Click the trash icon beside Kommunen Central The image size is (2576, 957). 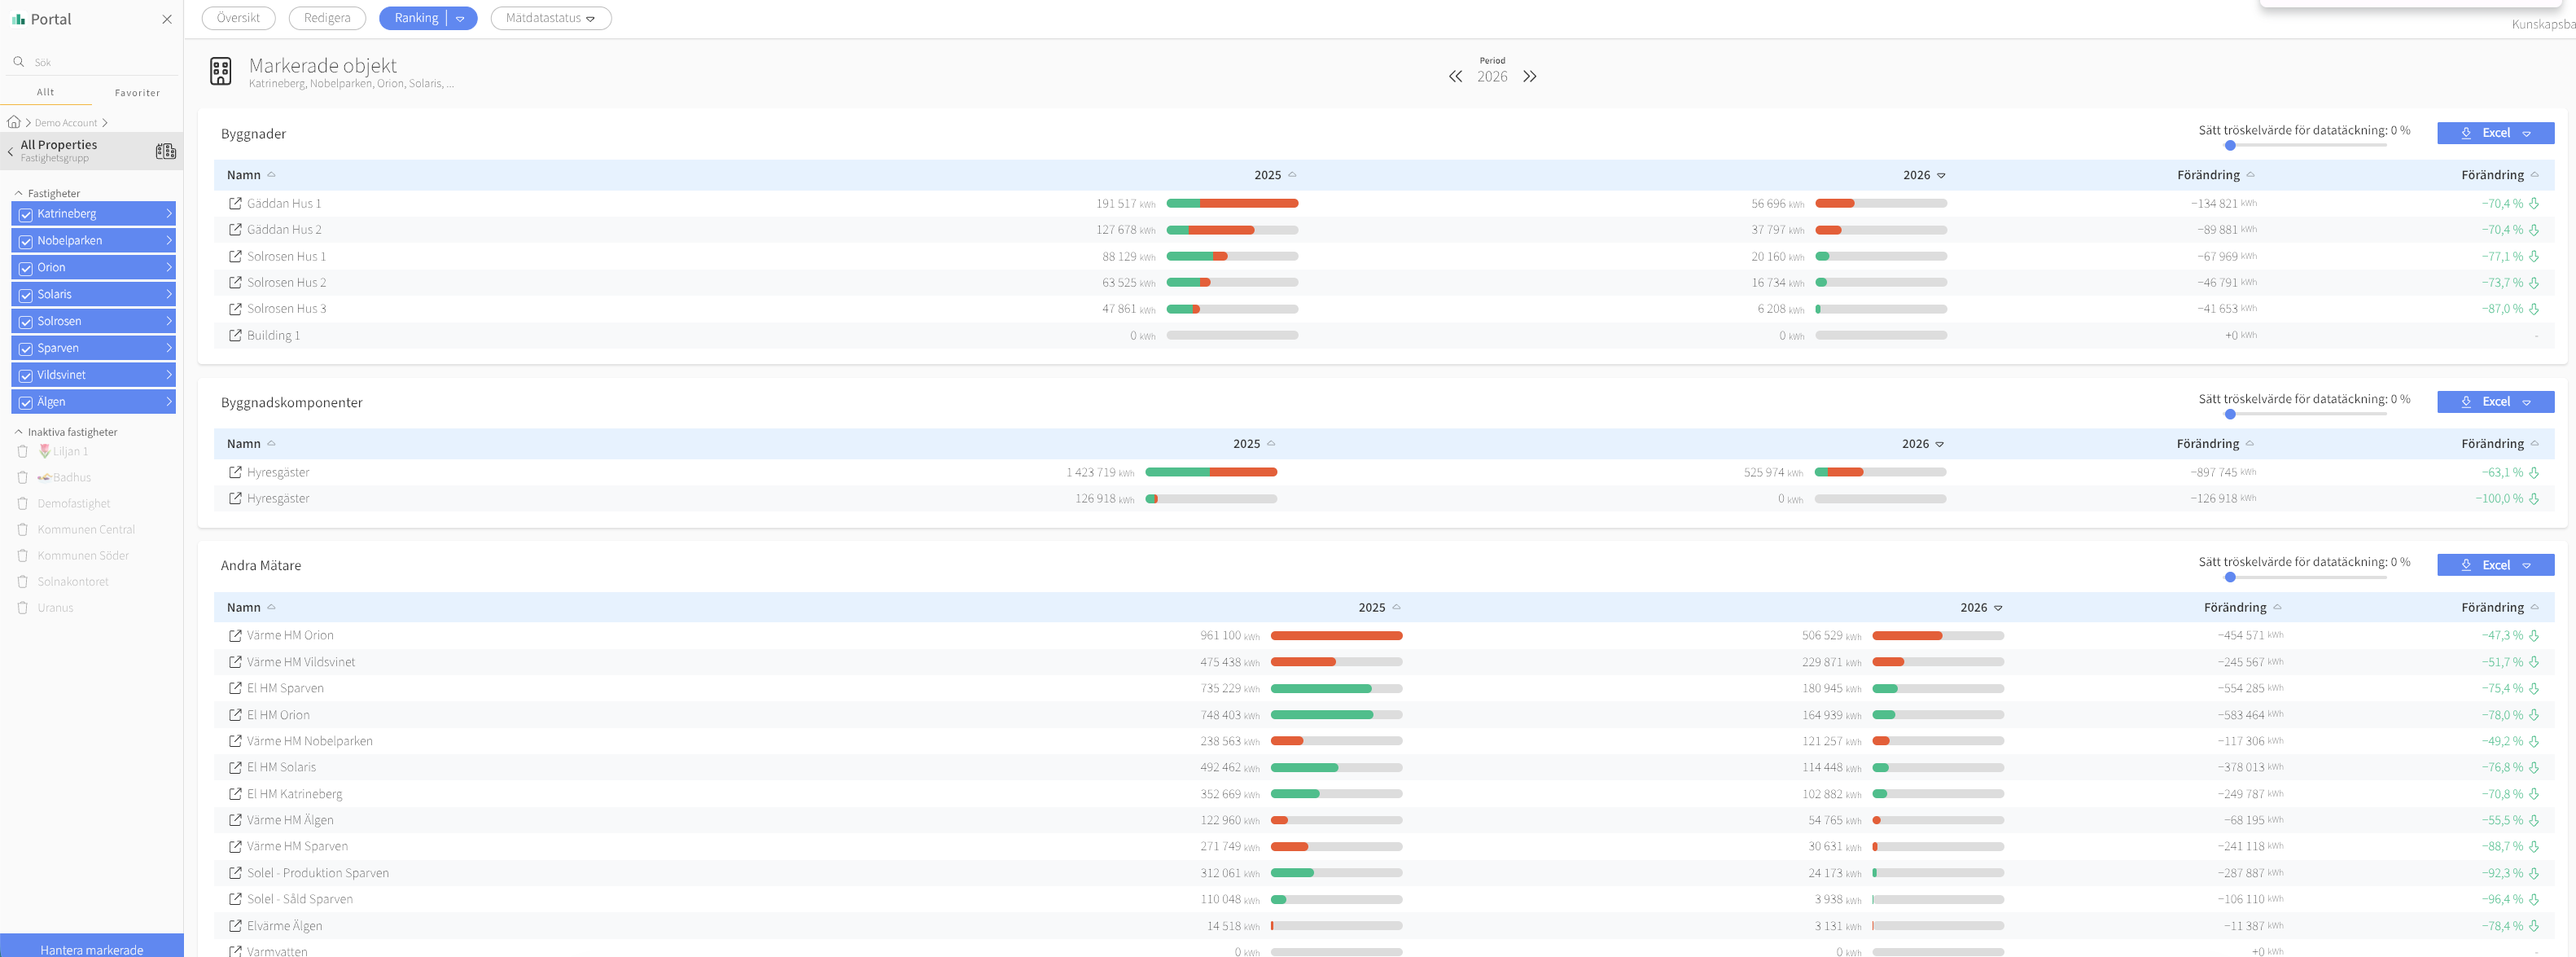click(23, 529)
